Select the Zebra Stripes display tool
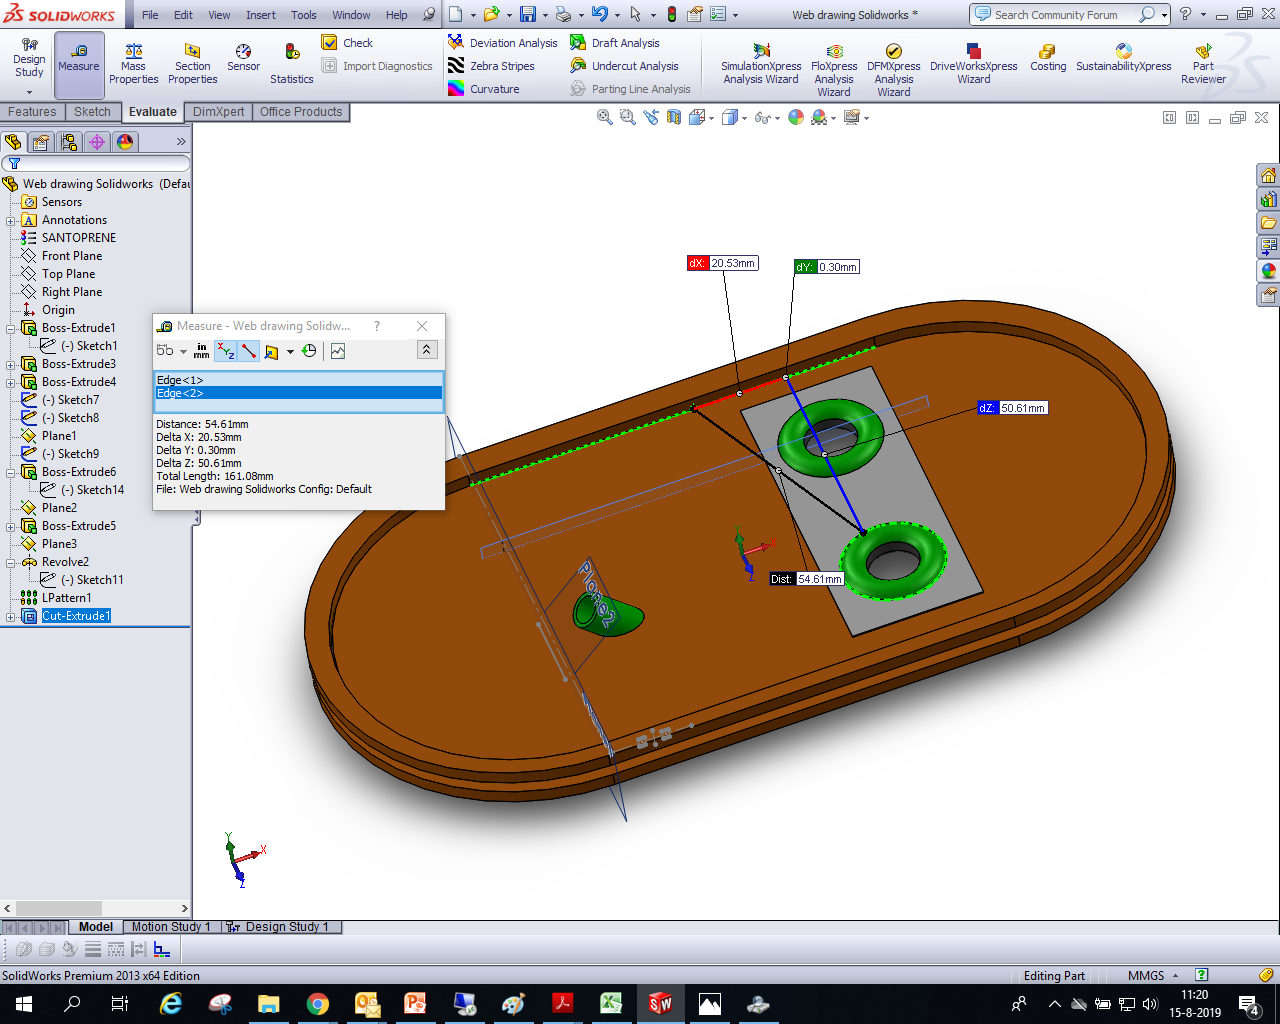This screenshot has height=1024, width=1280. [x=491, y=66]
